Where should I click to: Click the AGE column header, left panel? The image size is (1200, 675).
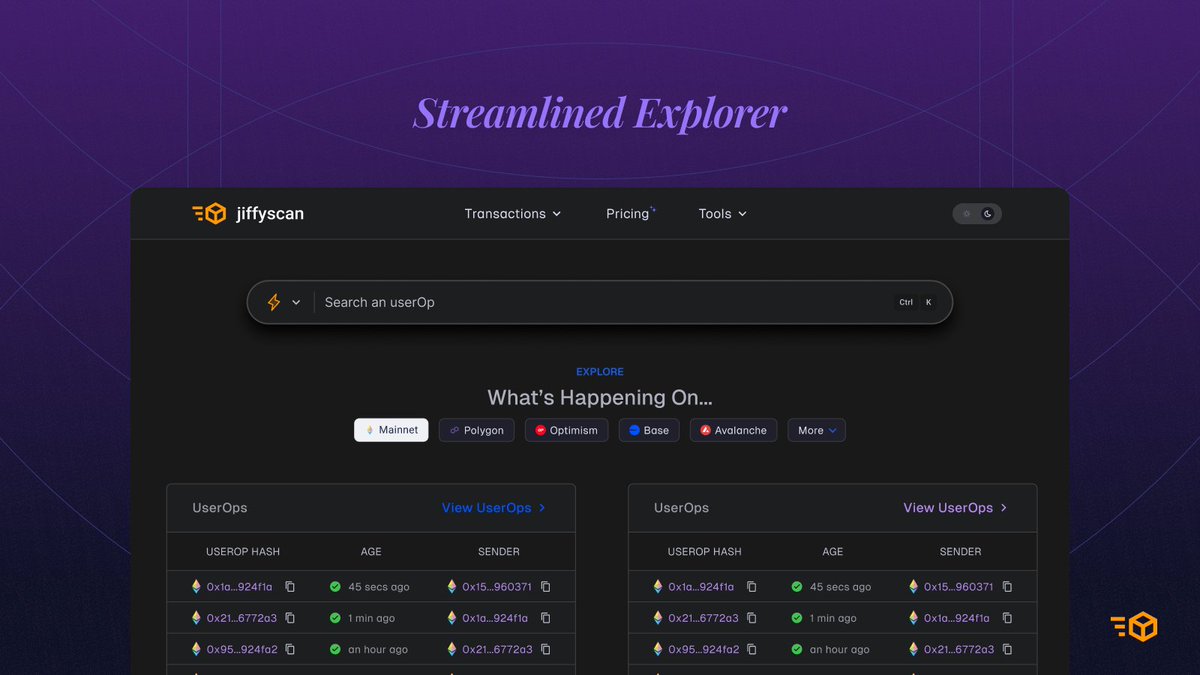point(371,552)
